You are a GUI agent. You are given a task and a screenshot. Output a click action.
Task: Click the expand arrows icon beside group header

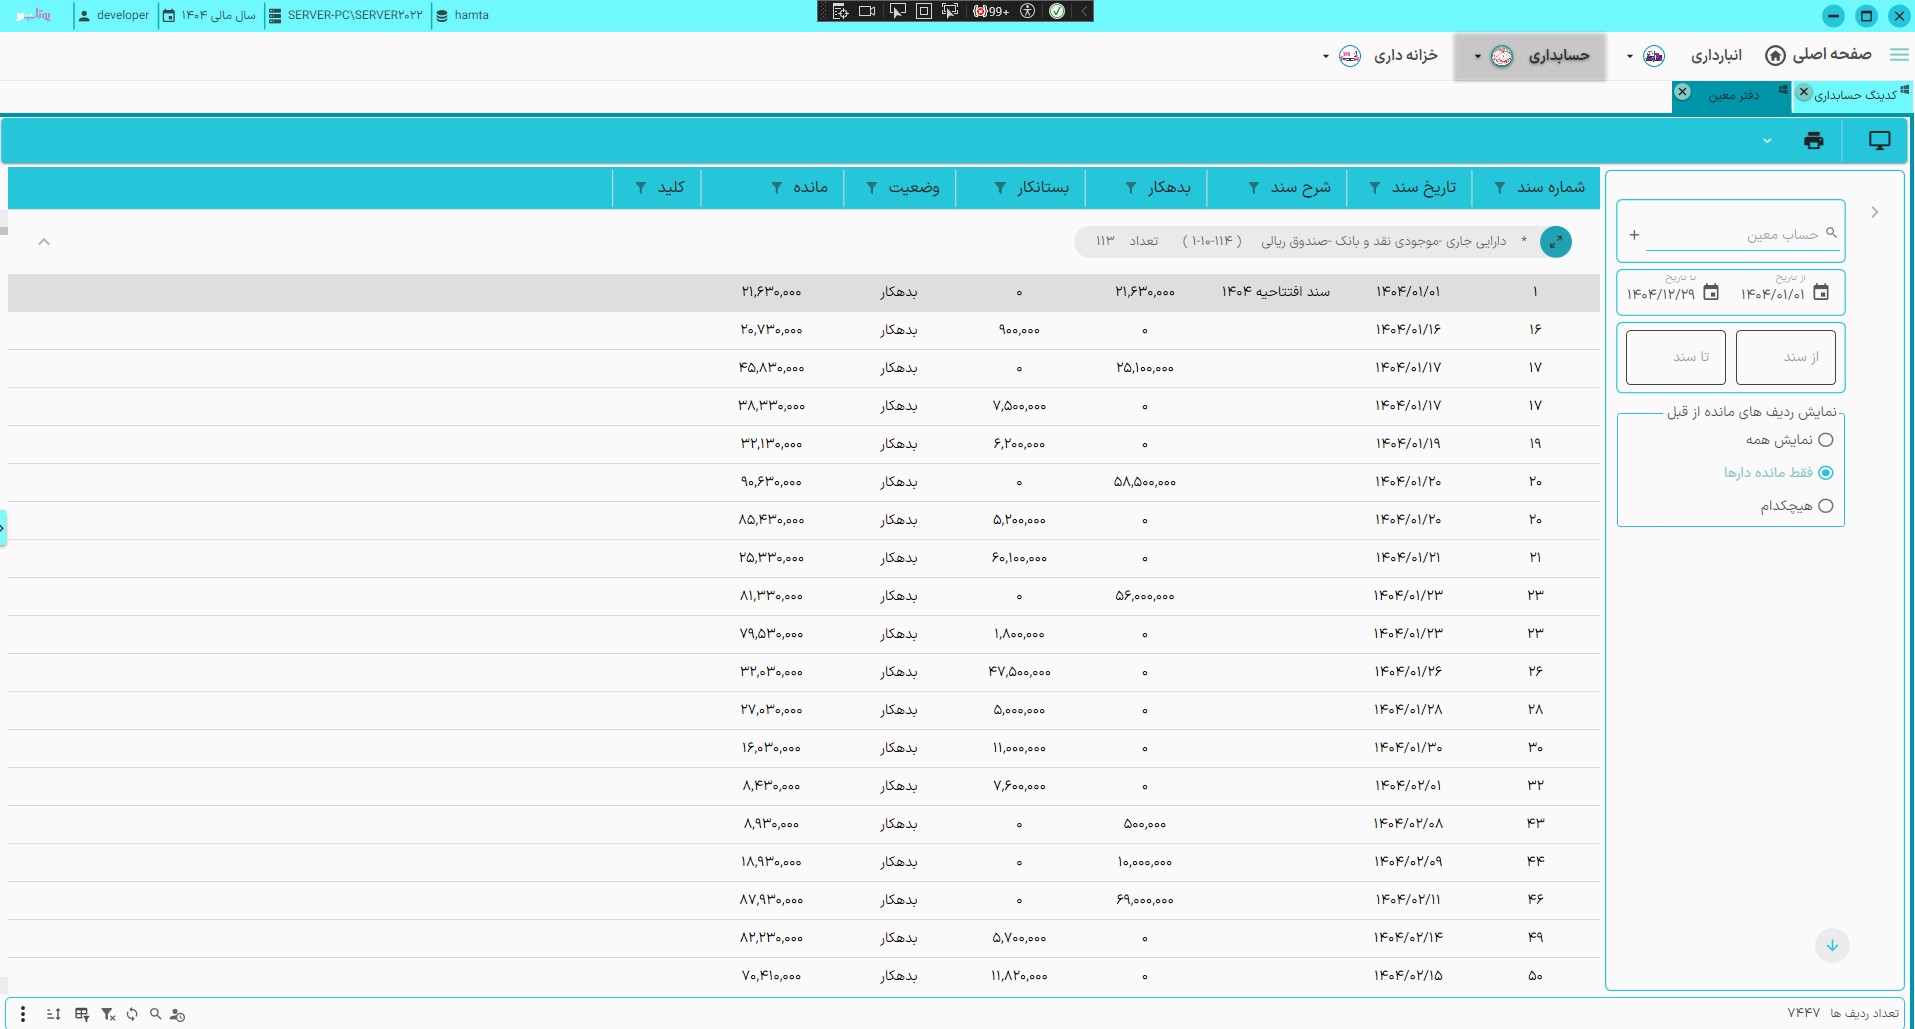coord(1555,241)
